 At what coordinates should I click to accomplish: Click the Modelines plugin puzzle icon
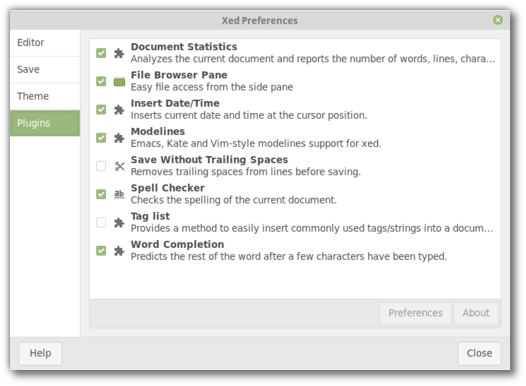pyautogui.click(x=119, y=138)
